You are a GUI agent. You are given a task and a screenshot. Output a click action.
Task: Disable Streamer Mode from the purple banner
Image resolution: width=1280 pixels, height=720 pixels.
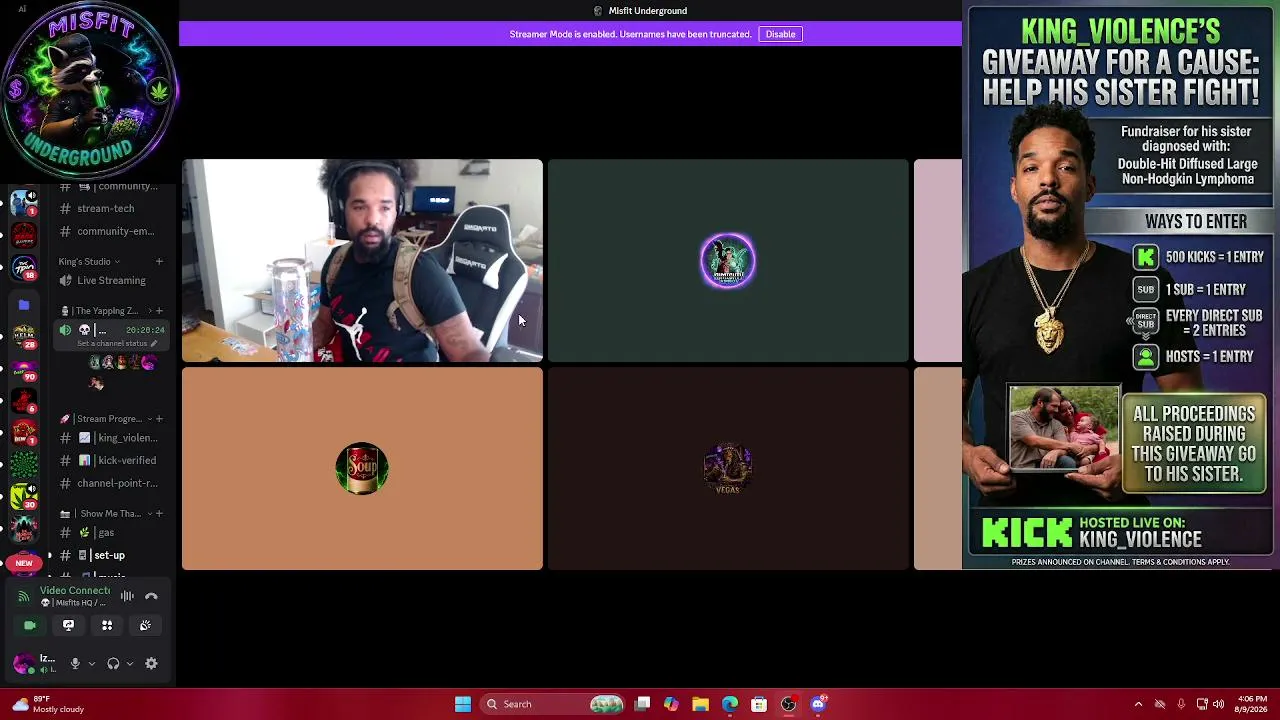780,34
